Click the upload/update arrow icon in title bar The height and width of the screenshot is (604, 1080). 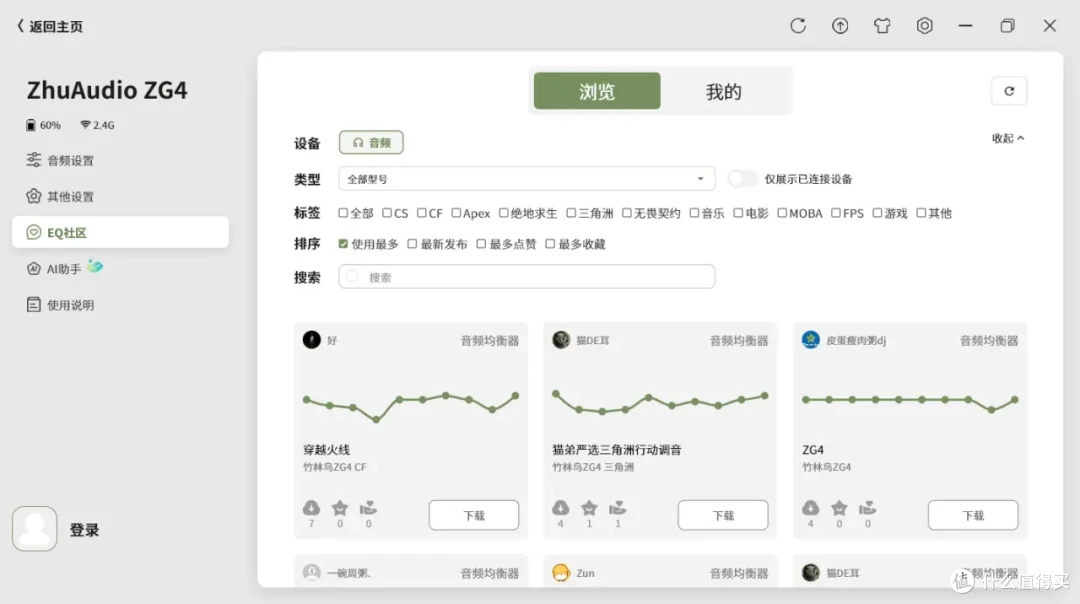tap(840, 26)
